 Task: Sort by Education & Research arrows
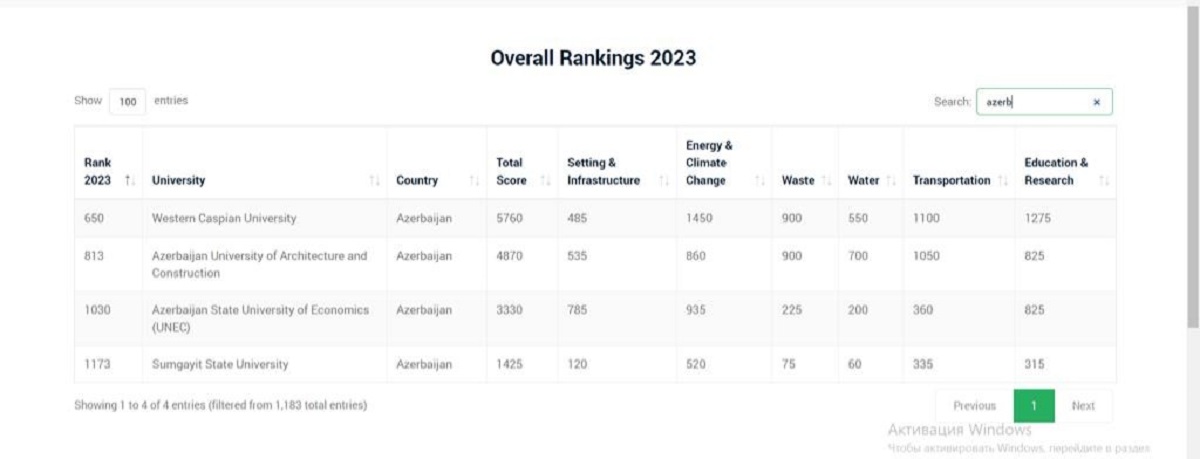pyautogui.click(x=1104, y=181)
